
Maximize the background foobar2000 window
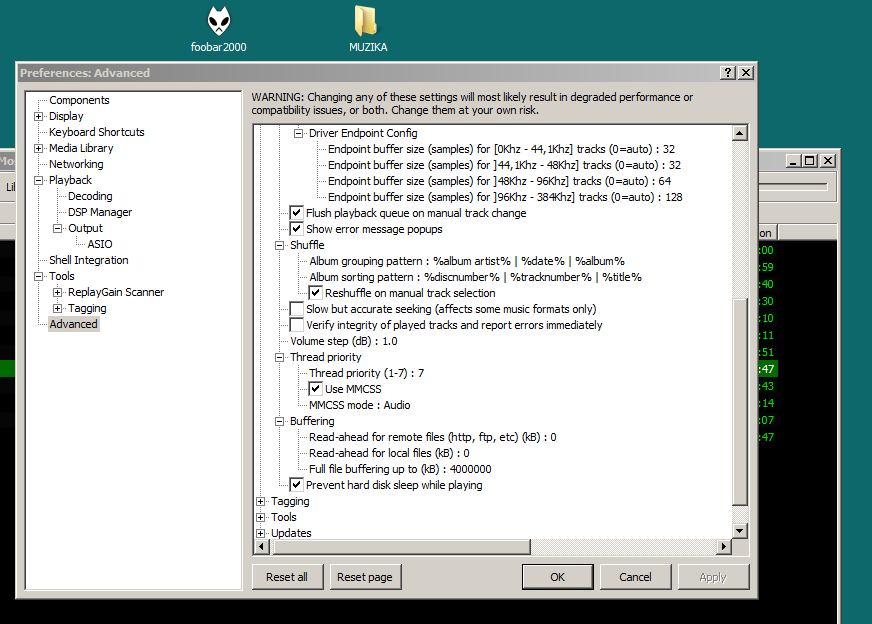coord(810,161)
